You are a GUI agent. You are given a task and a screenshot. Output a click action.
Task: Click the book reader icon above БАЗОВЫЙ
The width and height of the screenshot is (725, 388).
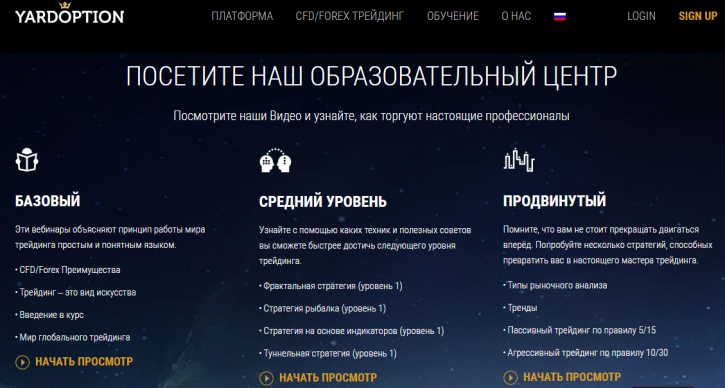point(27,160)
